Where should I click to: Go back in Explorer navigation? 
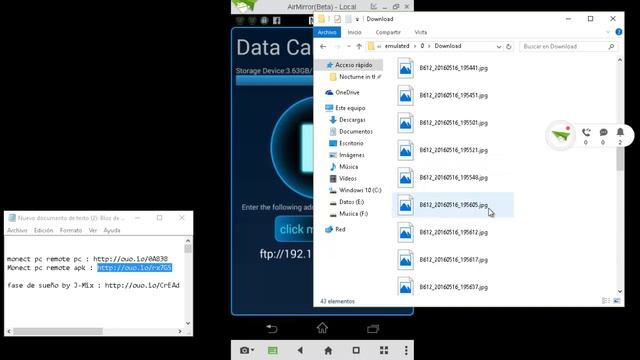(x=323, y=47)
